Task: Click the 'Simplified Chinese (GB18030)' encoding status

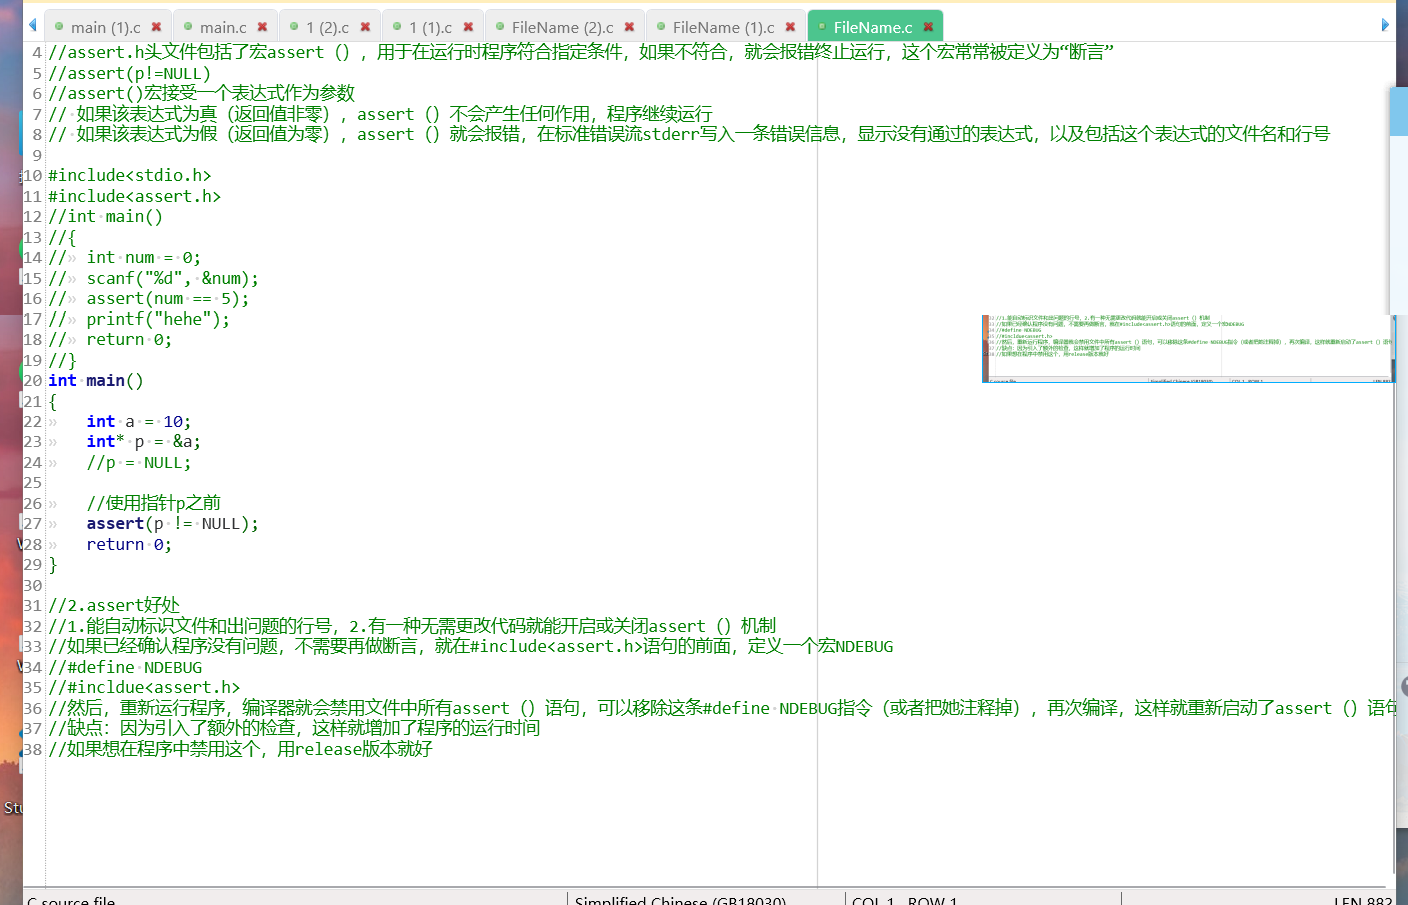Action: click(680, 900)
